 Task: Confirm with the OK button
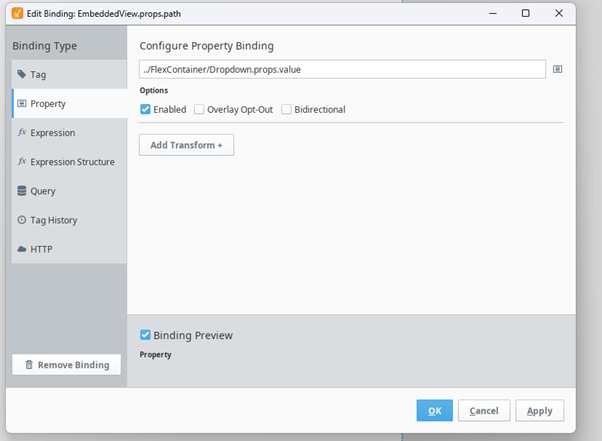click(x=435, y=411)
